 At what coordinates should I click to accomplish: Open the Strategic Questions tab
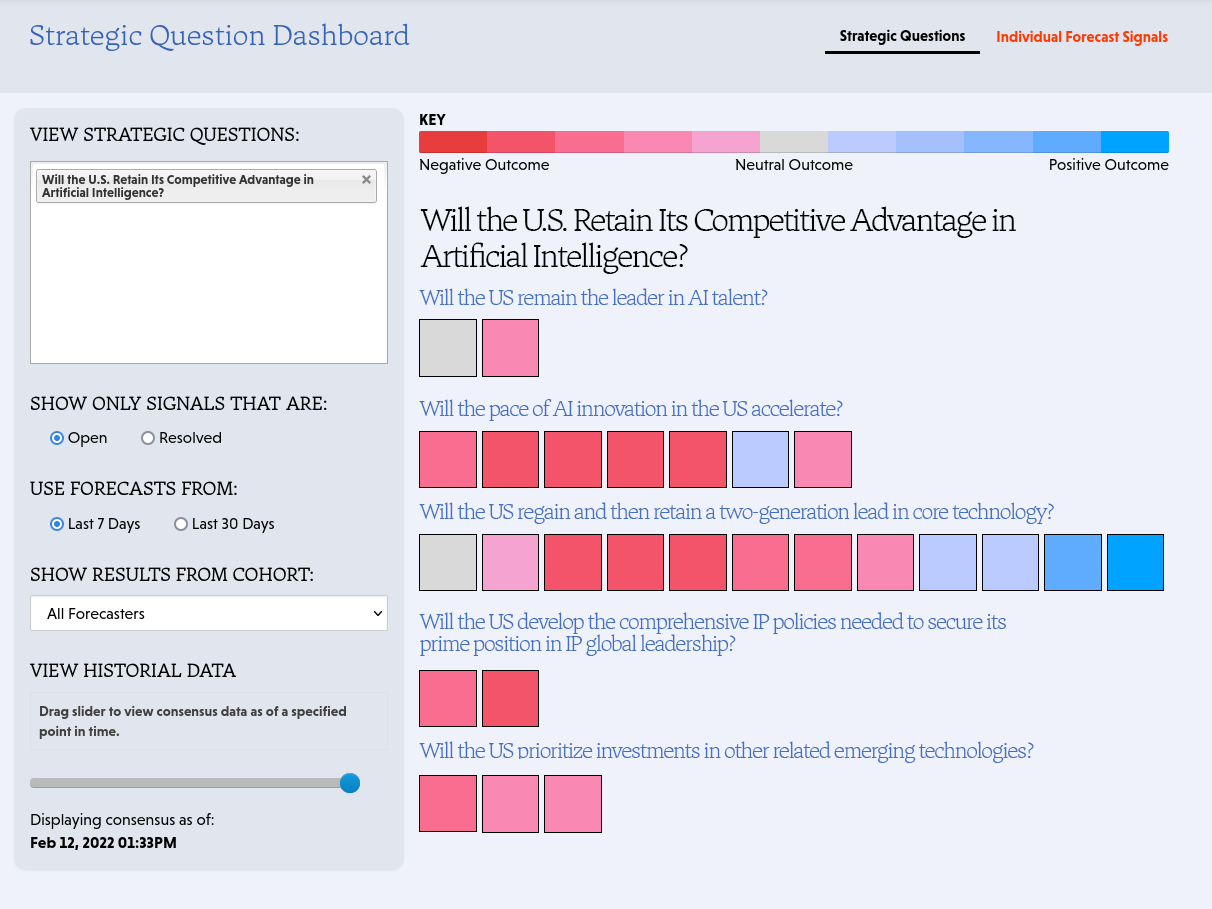[902, 36]
